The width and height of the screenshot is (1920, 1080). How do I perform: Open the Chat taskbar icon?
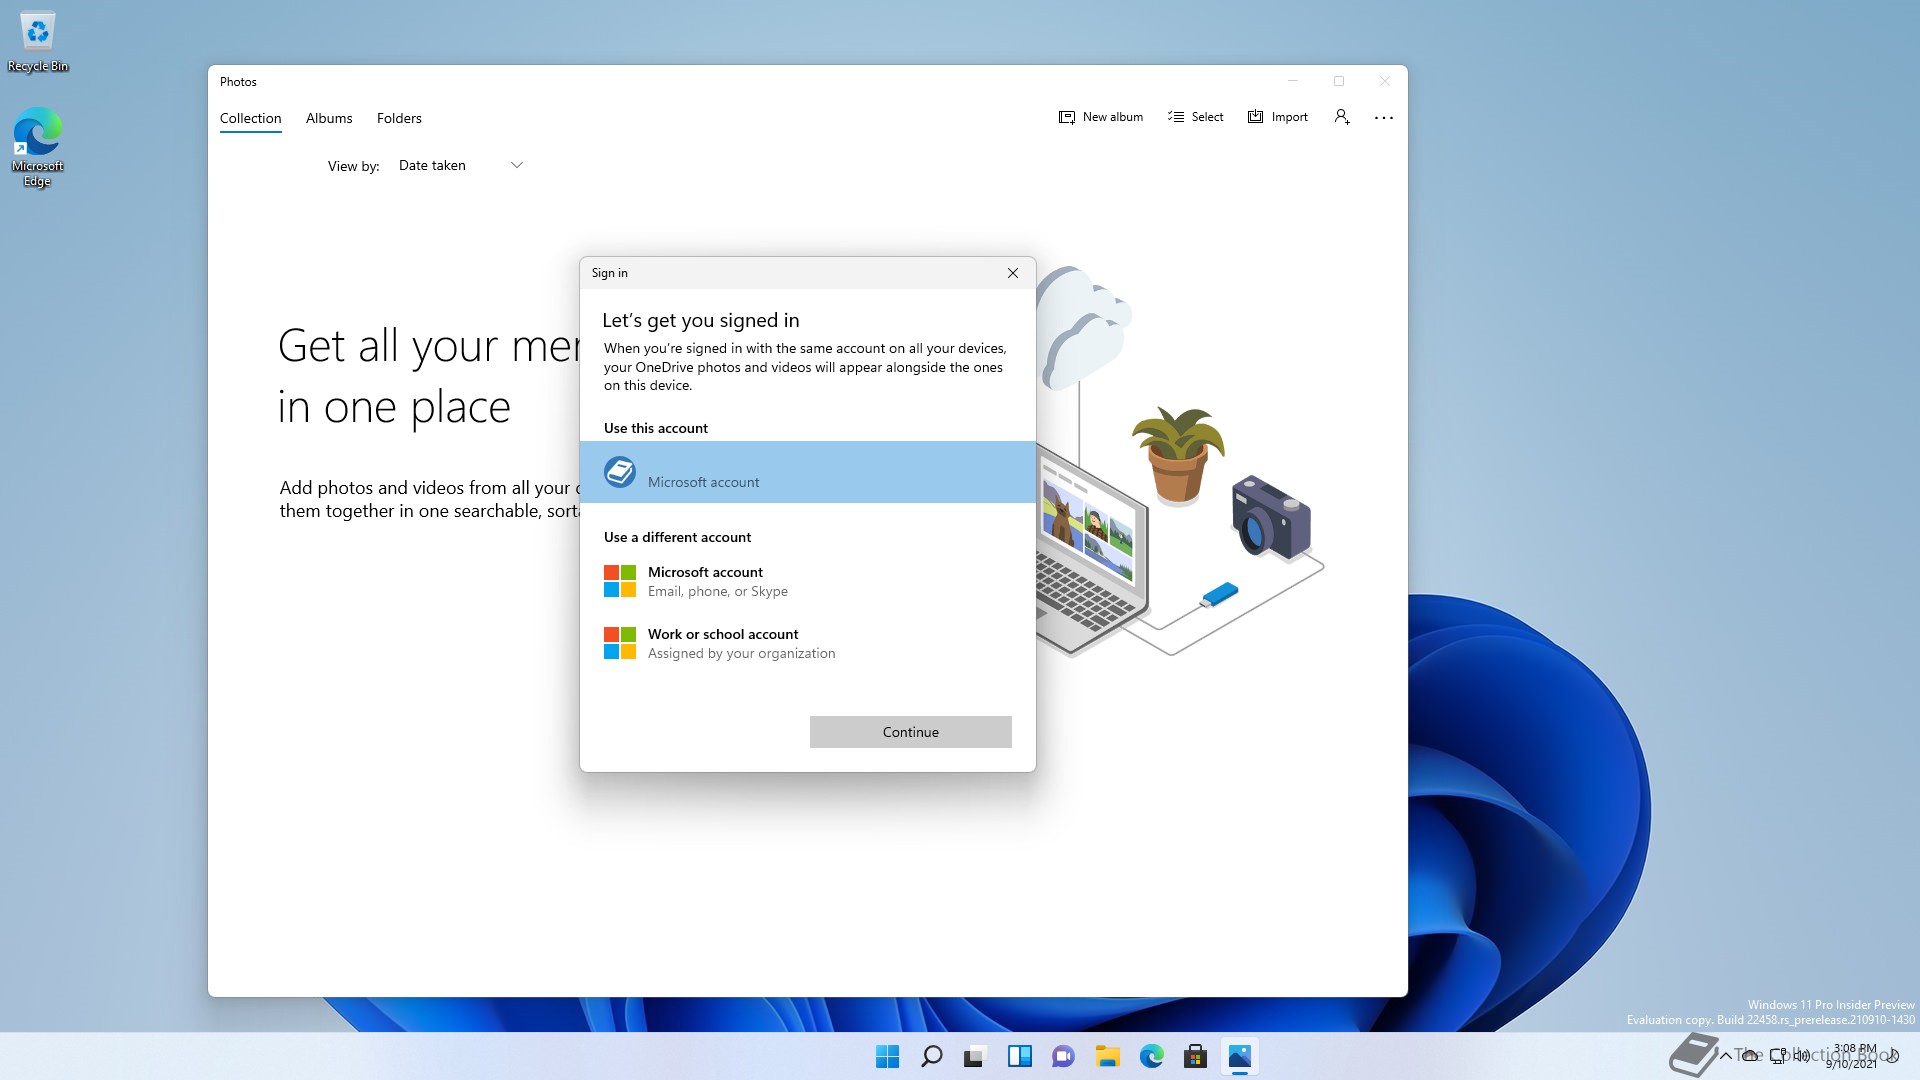point(1063,1056)
